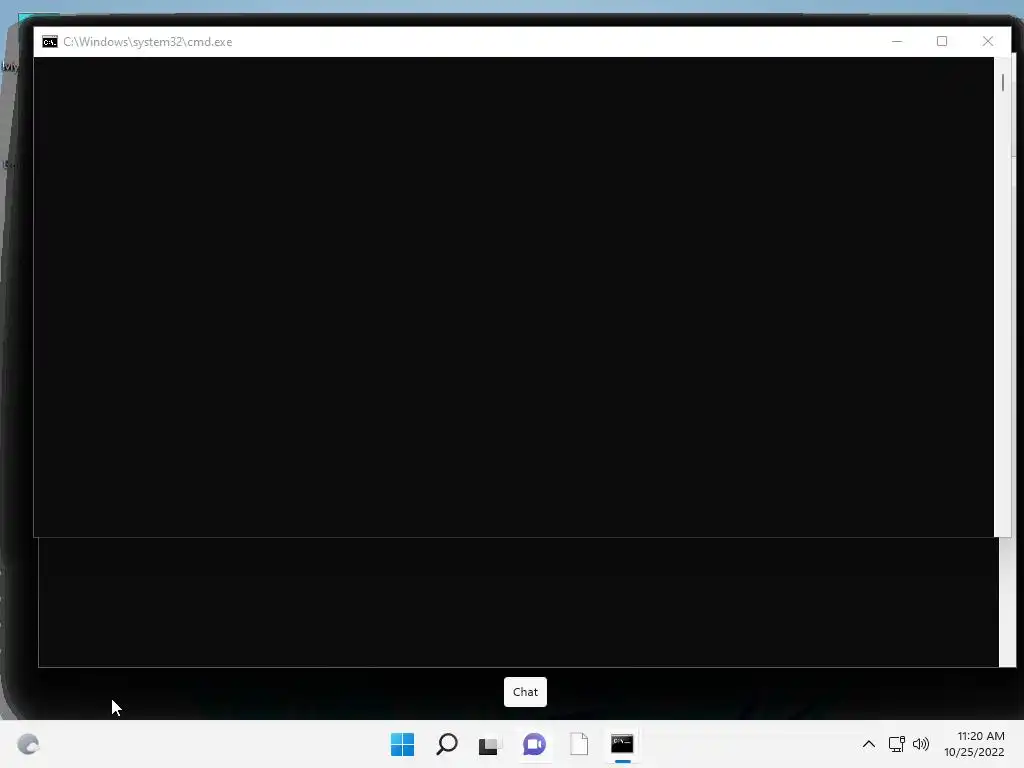Screen dimensions: 1024x768
Task: Open Task View on the taskbar
Action: click(490, 745)
